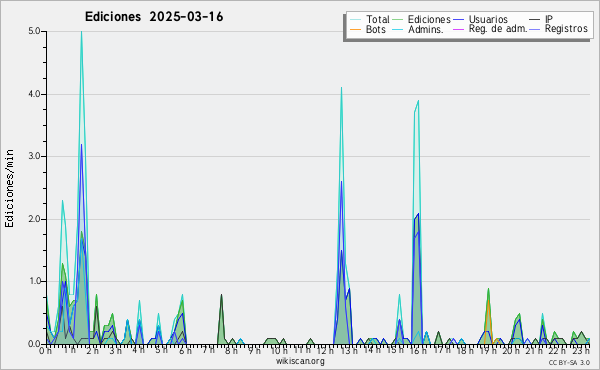The height and width of the screenshot is (370, 600).
Task: Click the 3.0 y-axis gridline label
Action: point(34,156)
